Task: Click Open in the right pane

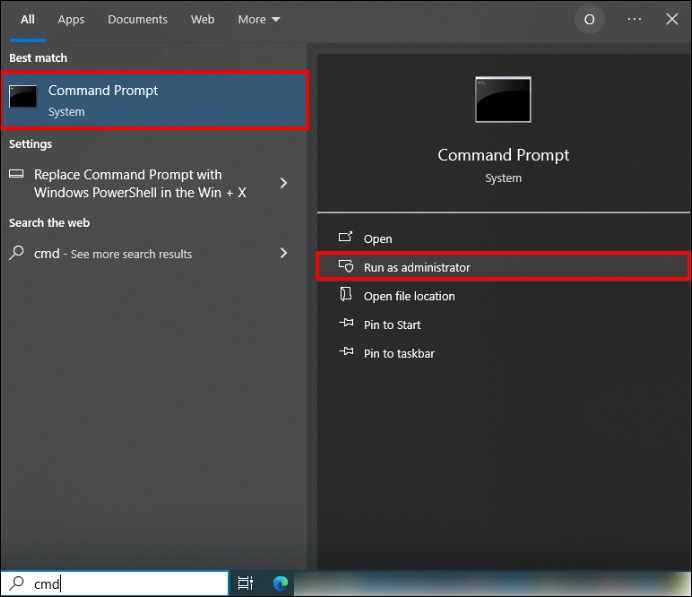Action: pos(503,239)
